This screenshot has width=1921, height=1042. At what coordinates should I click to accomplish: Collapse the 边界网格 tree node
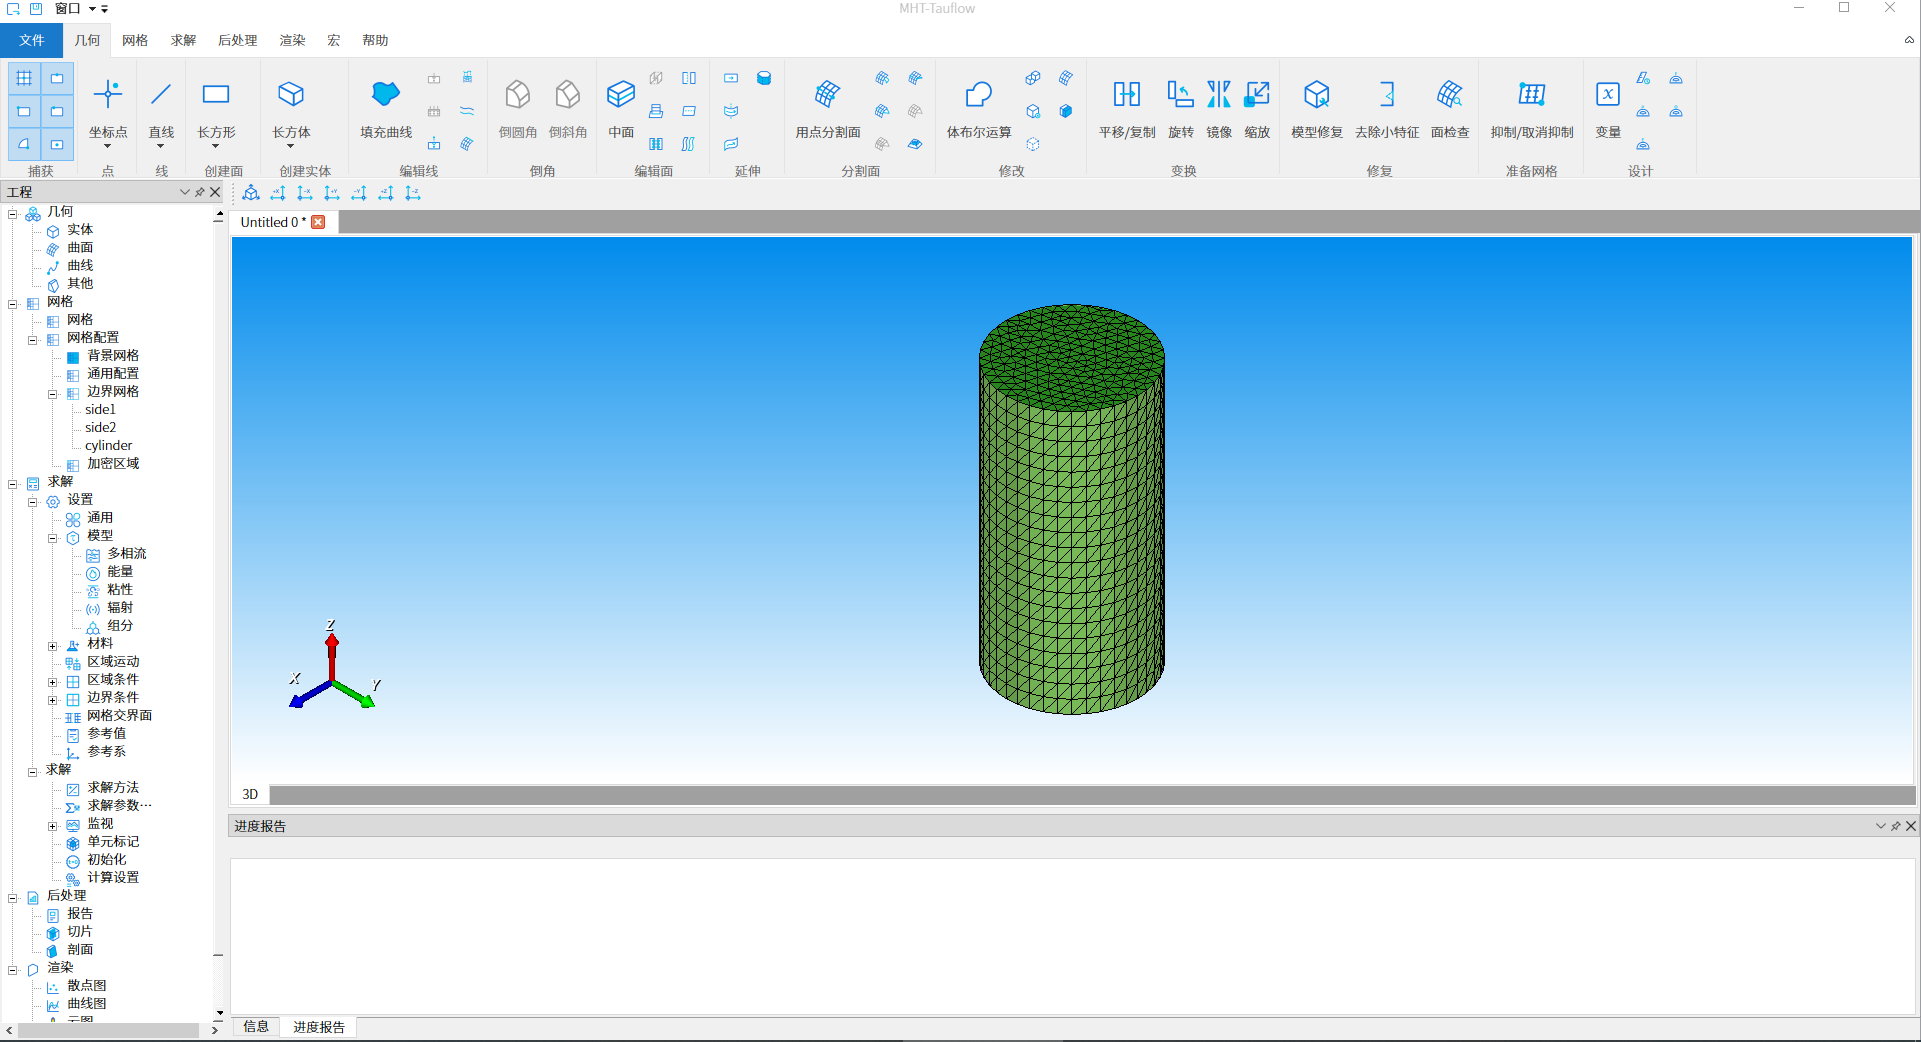pyautogui.click(x=53, y=393)
